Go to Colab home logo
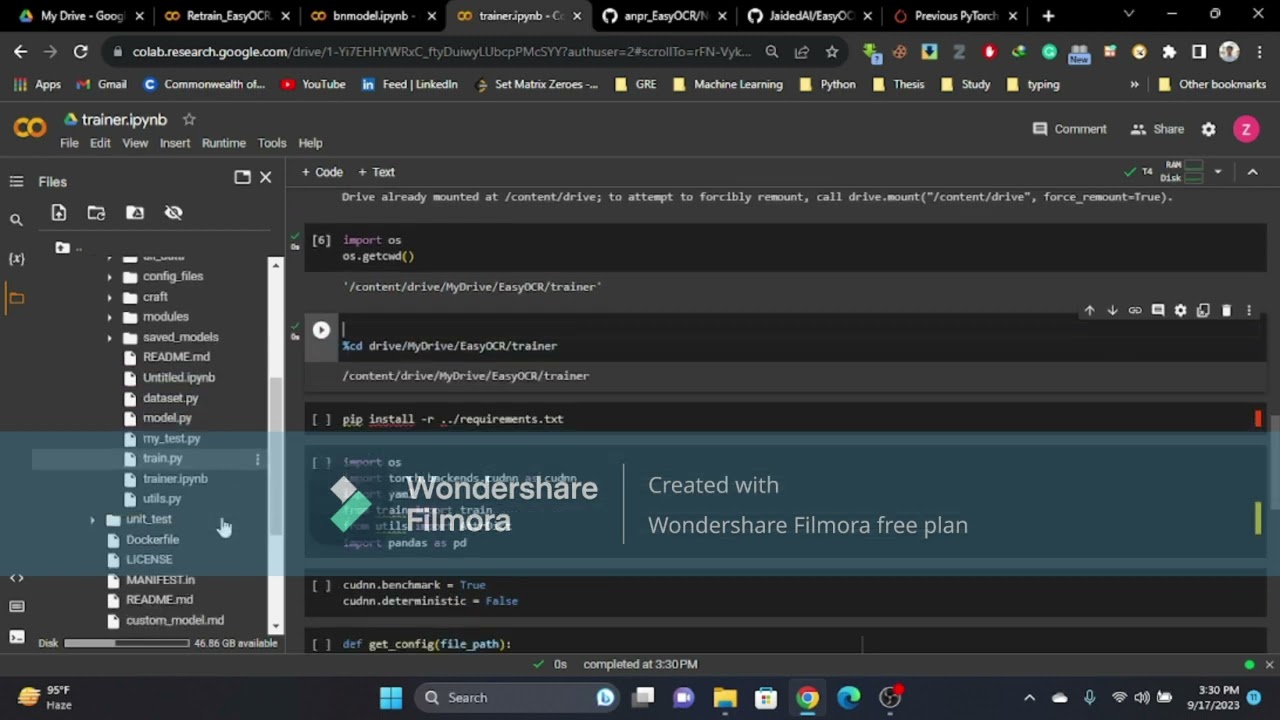The height and width of the screenshot is (720, 1280). click(30, 127)
